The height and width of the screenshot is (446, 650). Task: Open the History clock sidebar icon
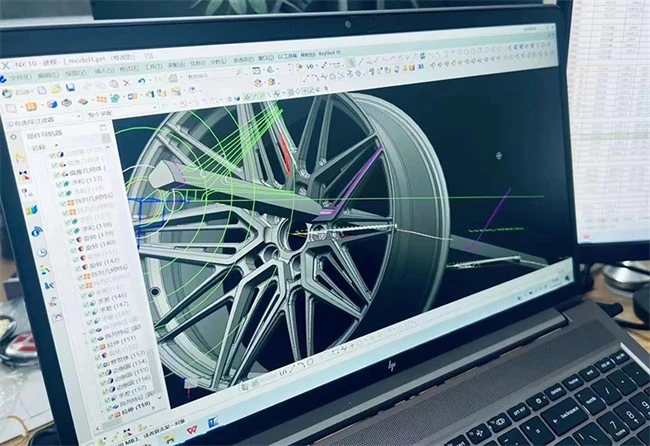click(41, 252)
